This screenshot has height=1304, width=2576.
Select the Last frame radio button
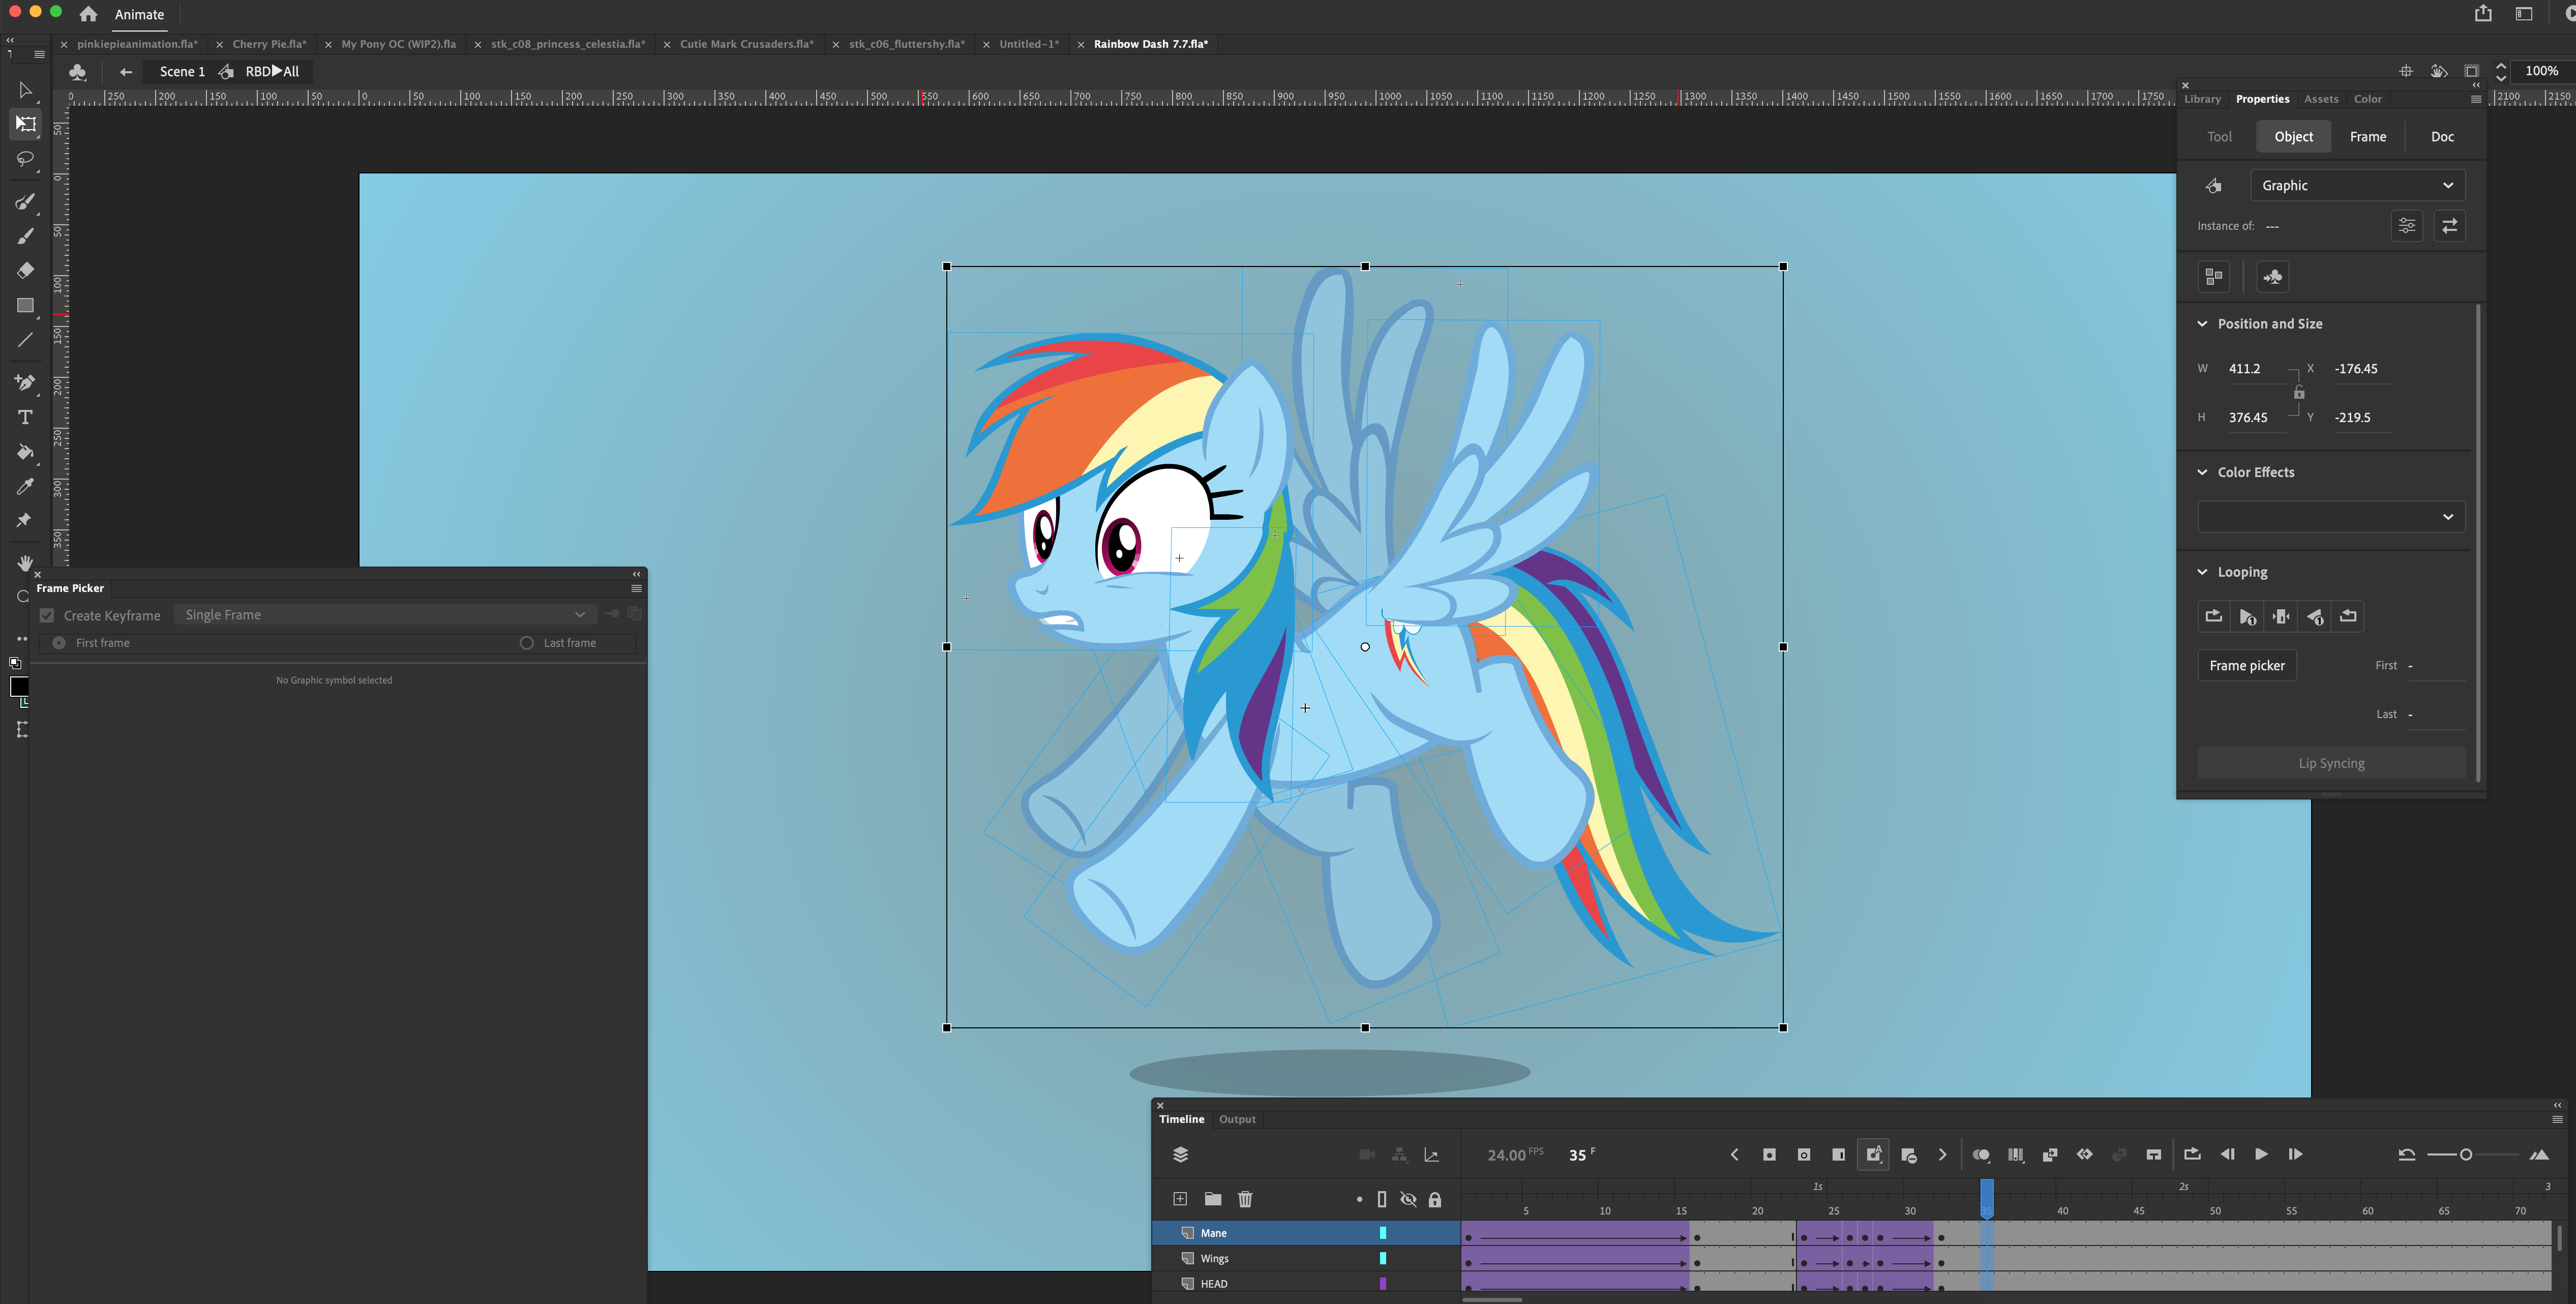coord(527,643)
